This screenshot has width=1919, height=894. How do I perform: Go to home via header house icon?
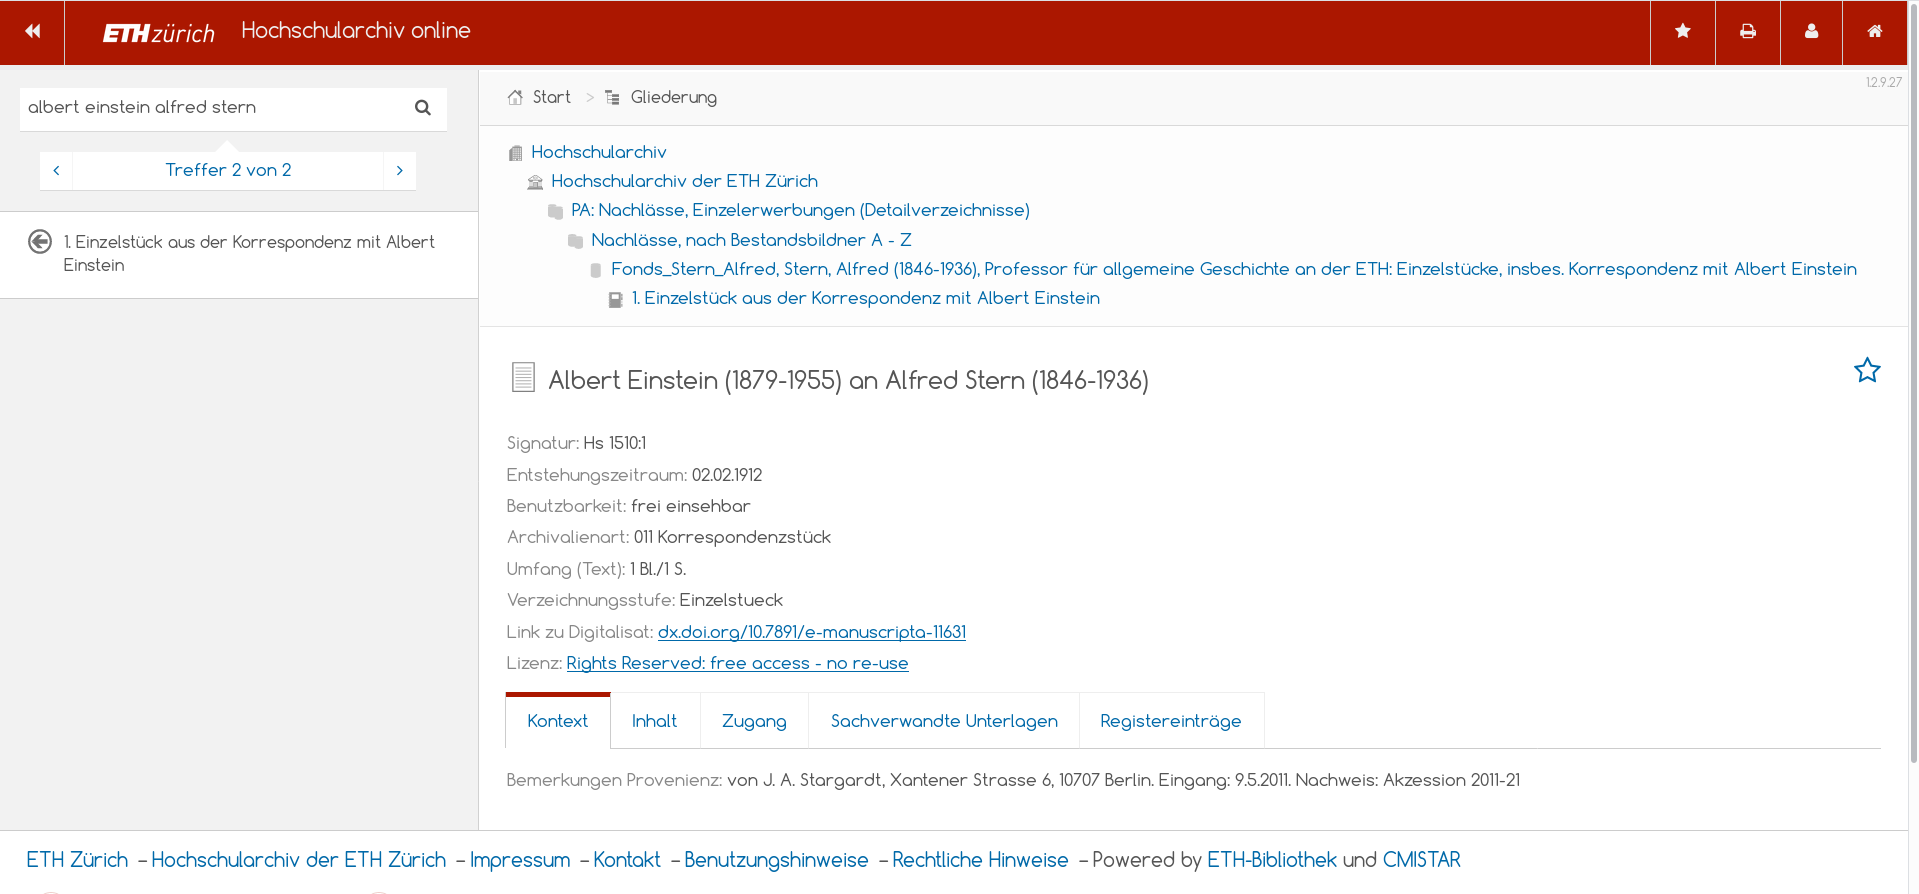point(1875,32)
